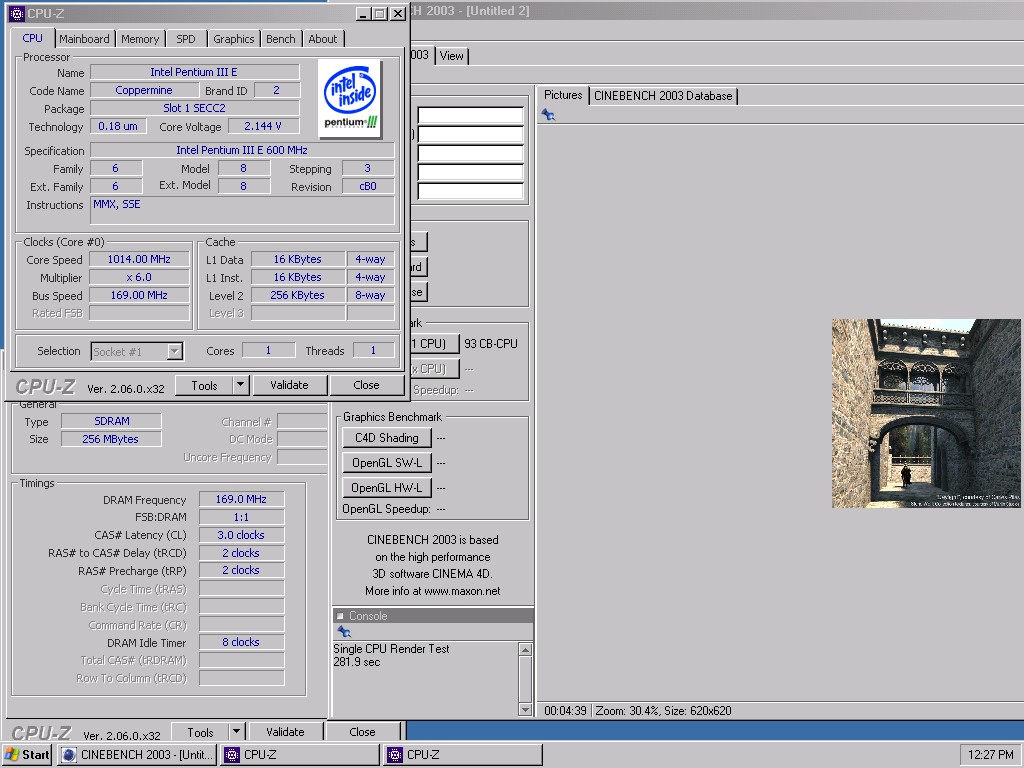Click Close in the front CPU-Z window

366,385
